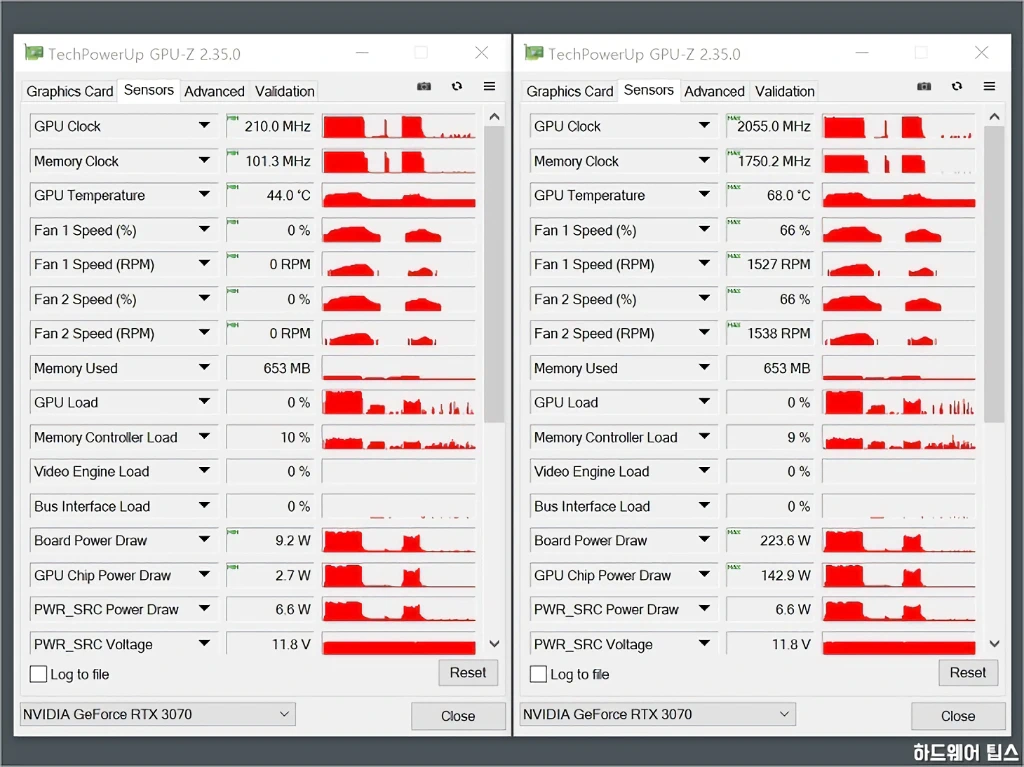Open Video Engine Load dropdown in left window

pos(204,470)
